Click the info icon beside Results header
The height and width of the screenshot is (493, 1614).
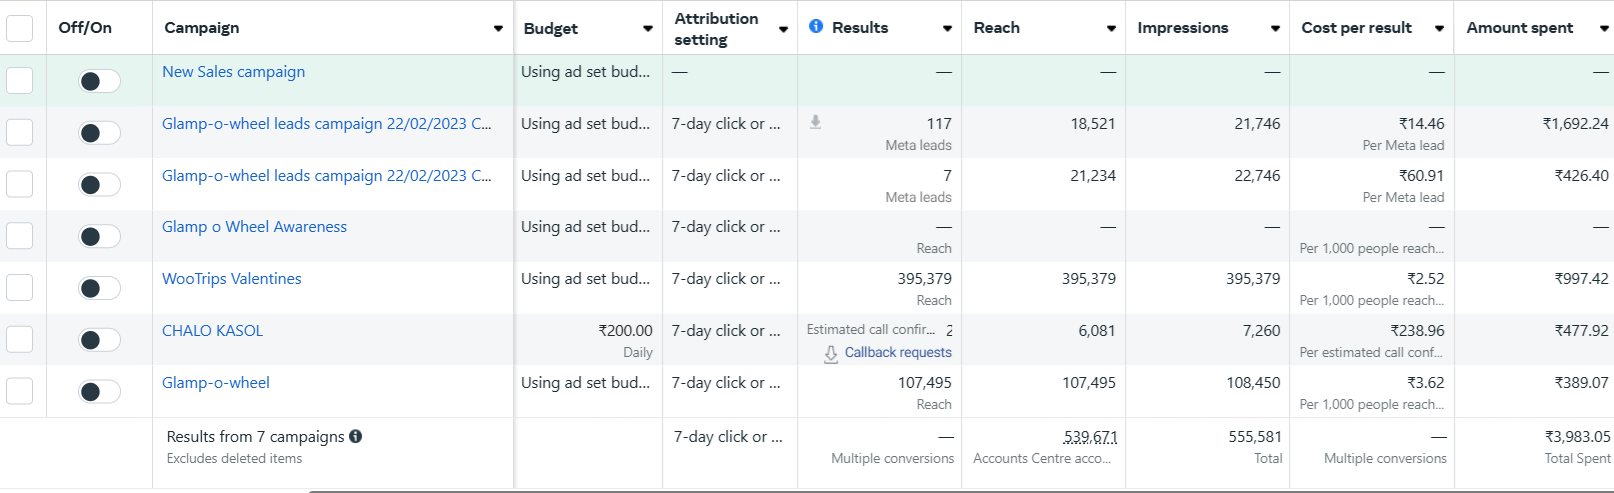tap(816, 27)
